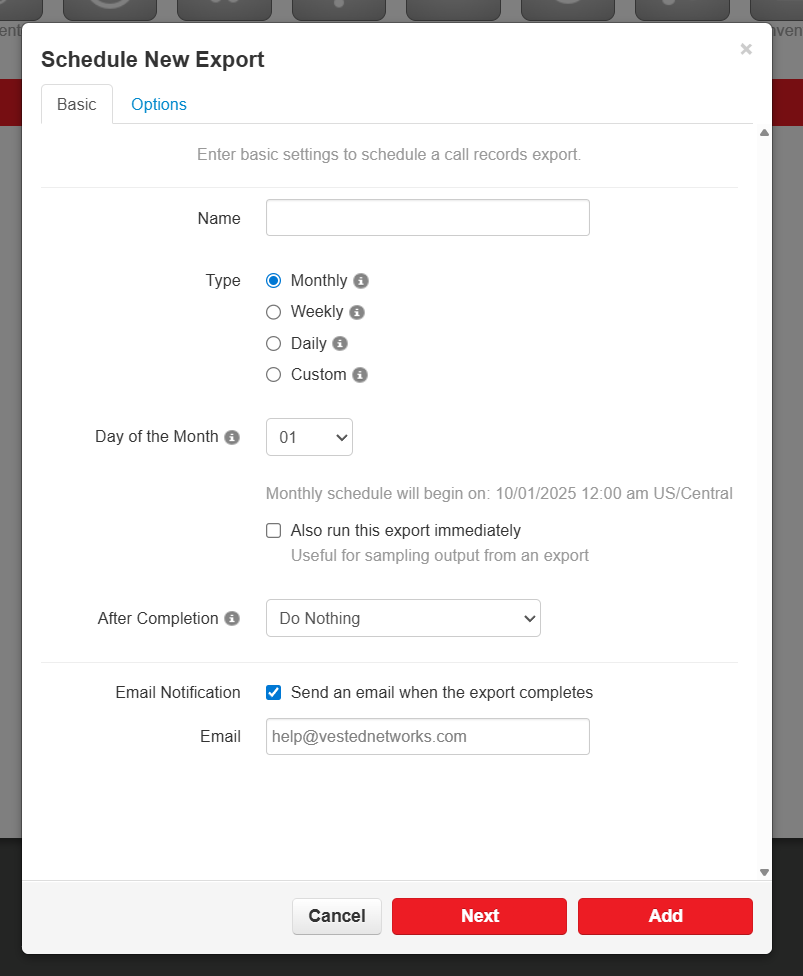This screenshot has height=976, width=803.
Task: Click the Add button
Action: coord(665,916)
